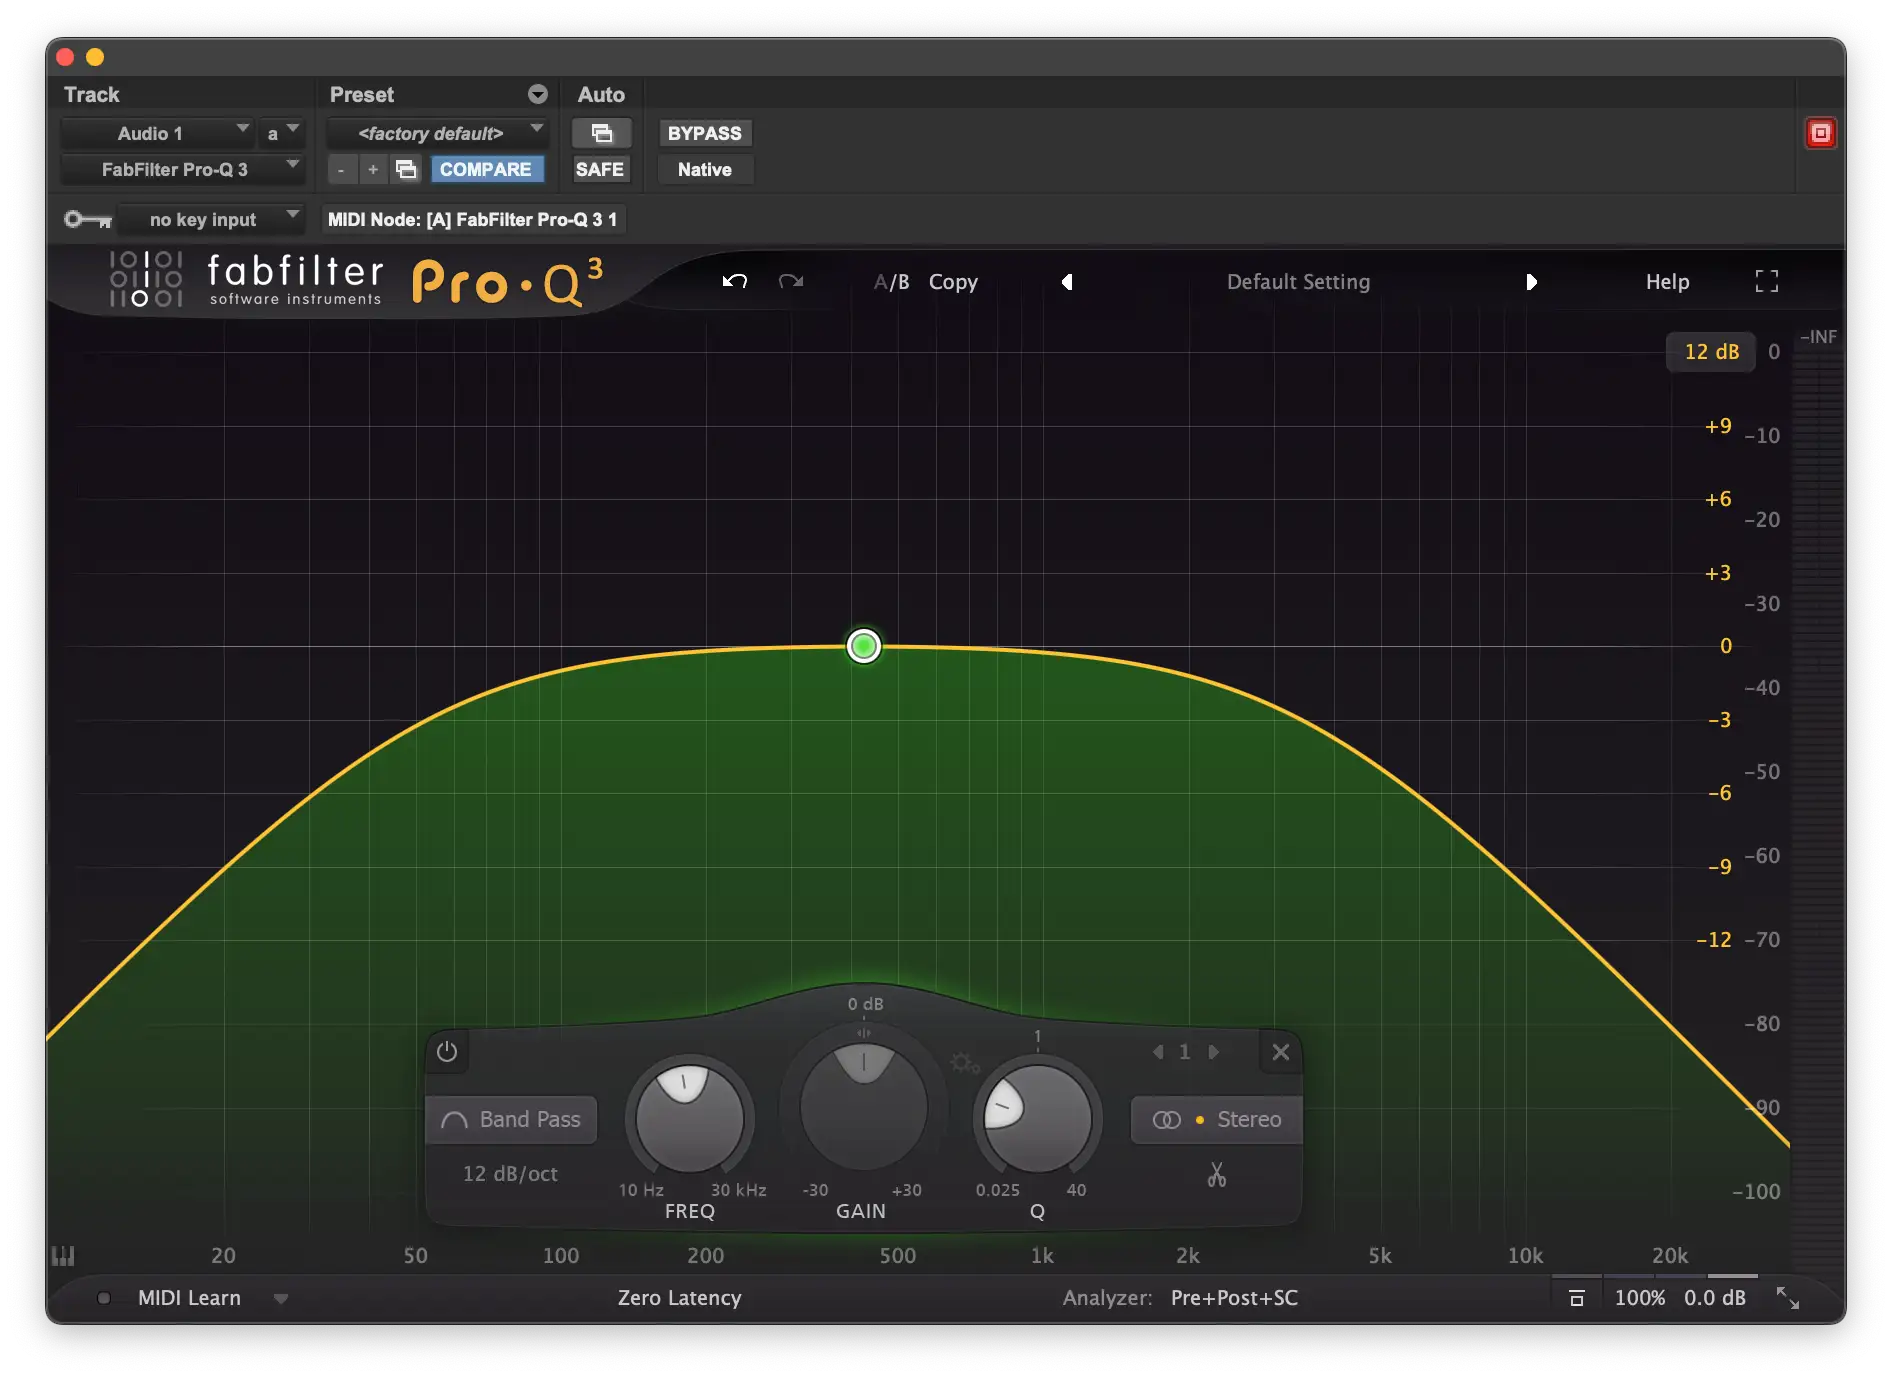
Task: Toggle full screen mode icon
Action: click(x=1766, y=282)
